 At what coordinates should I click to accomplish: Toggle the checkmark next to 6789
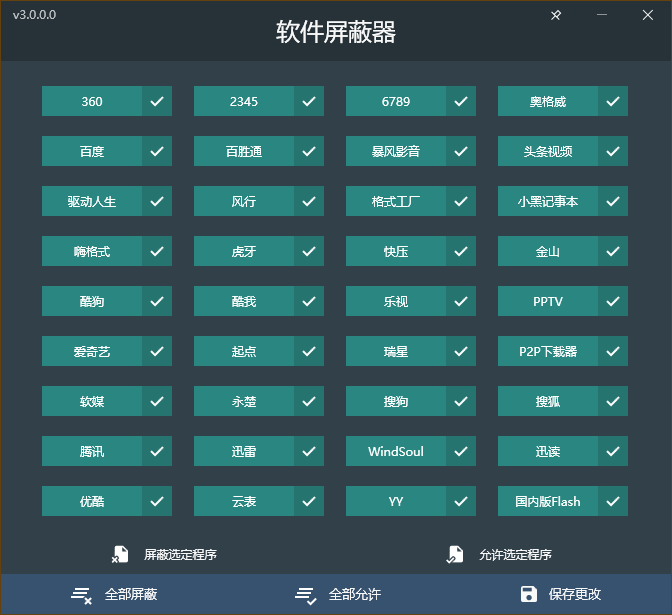point(461,101)
